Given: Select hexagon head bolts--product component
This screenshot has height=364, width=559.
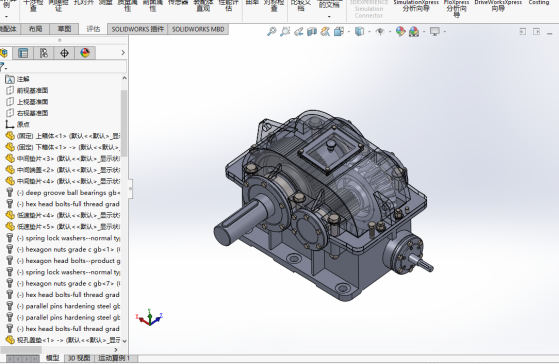Looking at the screenshot, I should [63, 261].
